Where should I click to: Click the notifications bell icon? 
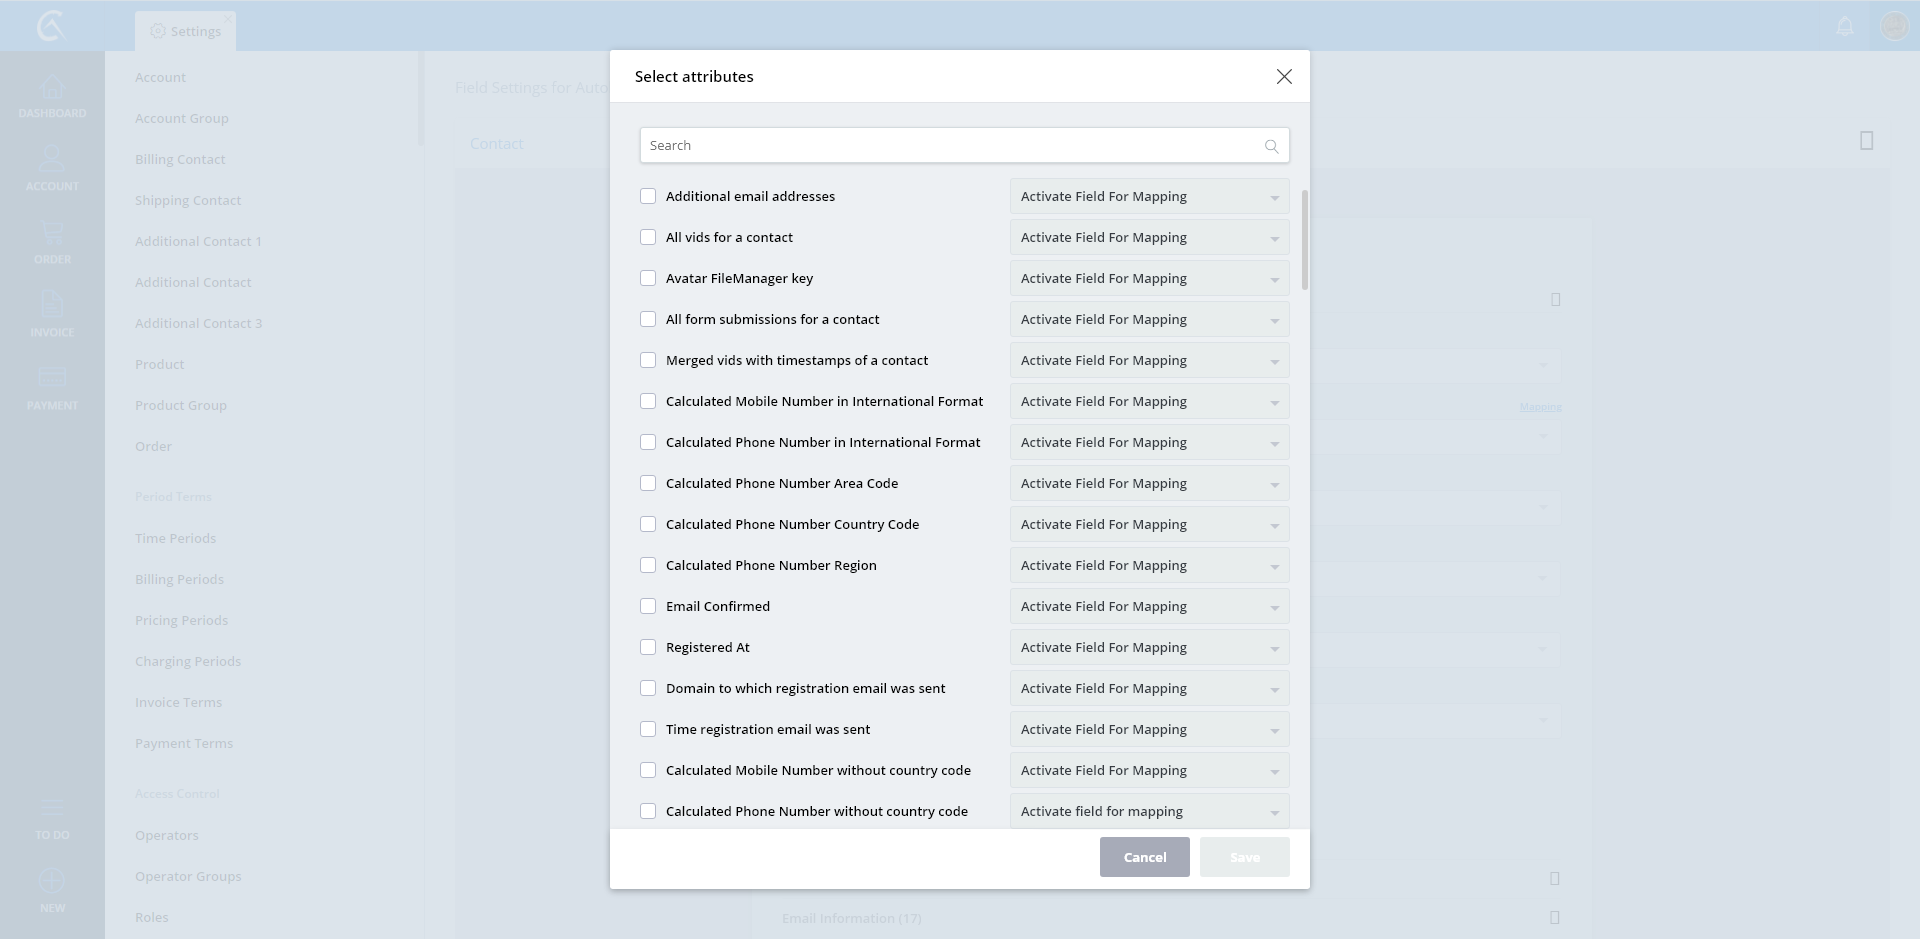(1845, 27)
